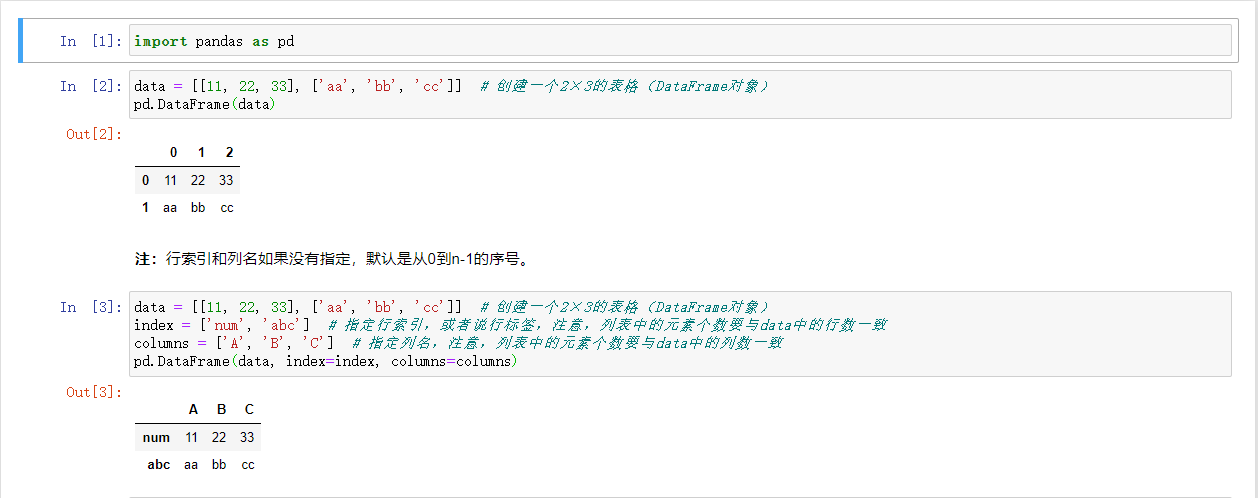Viewport: 1258px width, 498px height.
Task: Click 'pd.DataFrame(data, index=index, columns=columns)' line
Action: pos(325,361)
